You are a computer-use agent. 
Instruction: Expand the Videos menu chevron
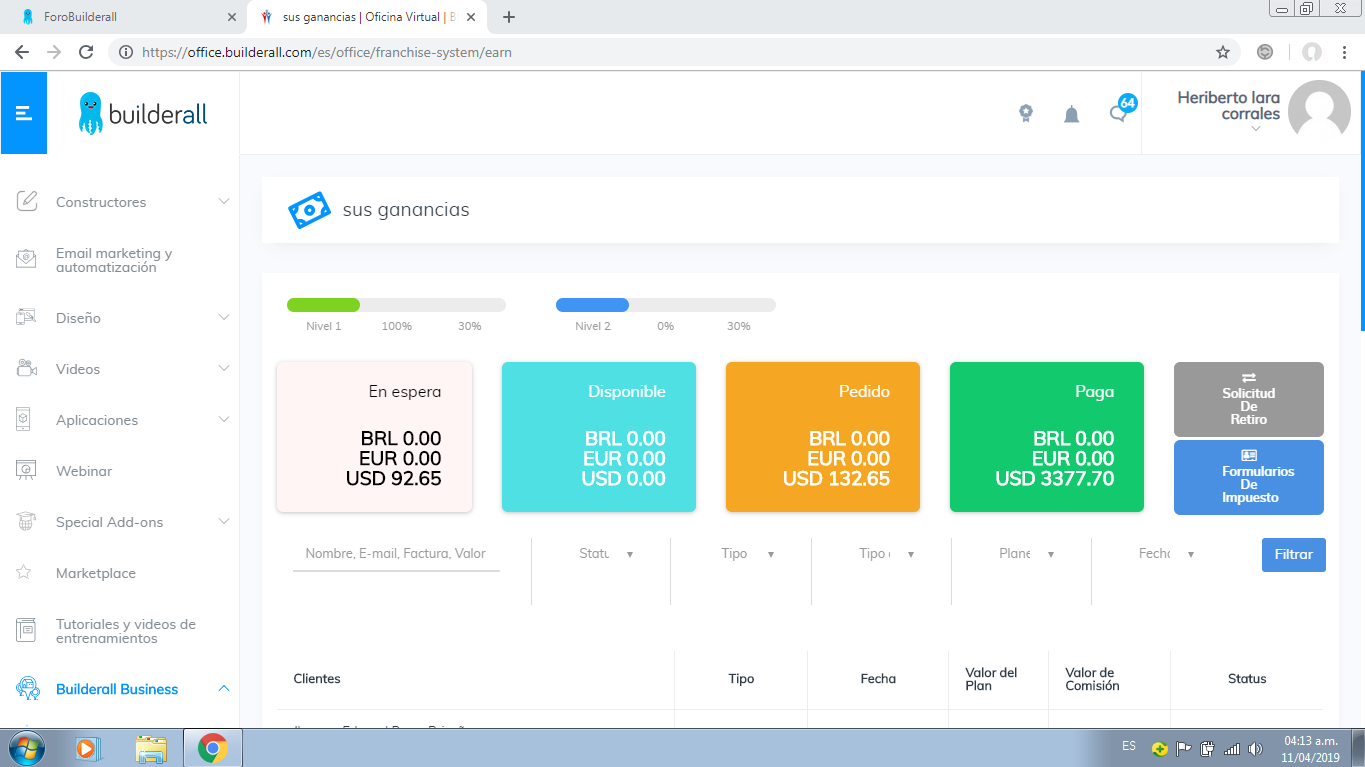224,368
